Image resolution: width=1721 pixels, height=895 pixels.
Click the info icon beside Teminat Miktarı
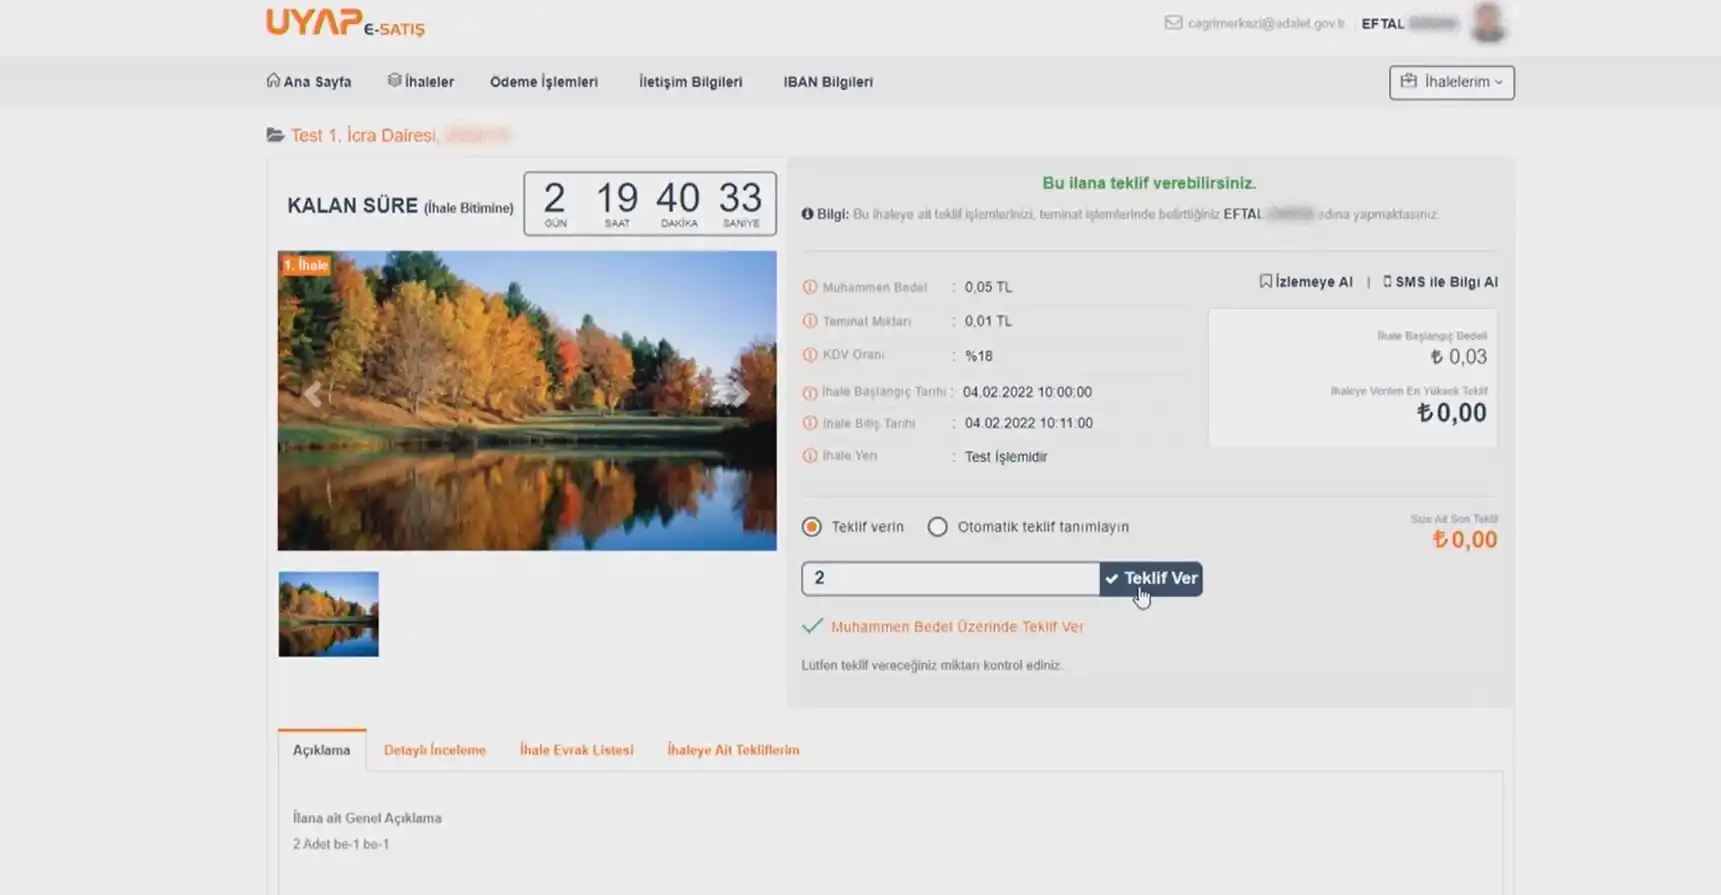click(x=810, y=321)
